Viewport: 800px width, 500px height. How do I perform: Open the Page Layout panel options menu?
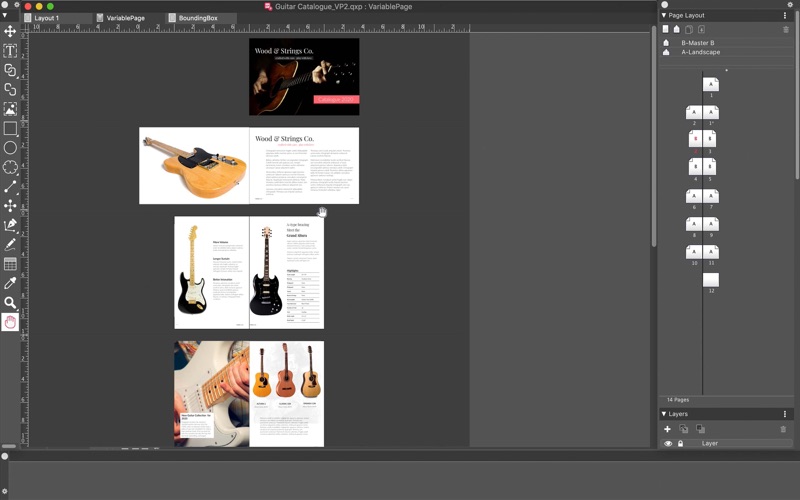pyautogui.click(x=785, y=16)
